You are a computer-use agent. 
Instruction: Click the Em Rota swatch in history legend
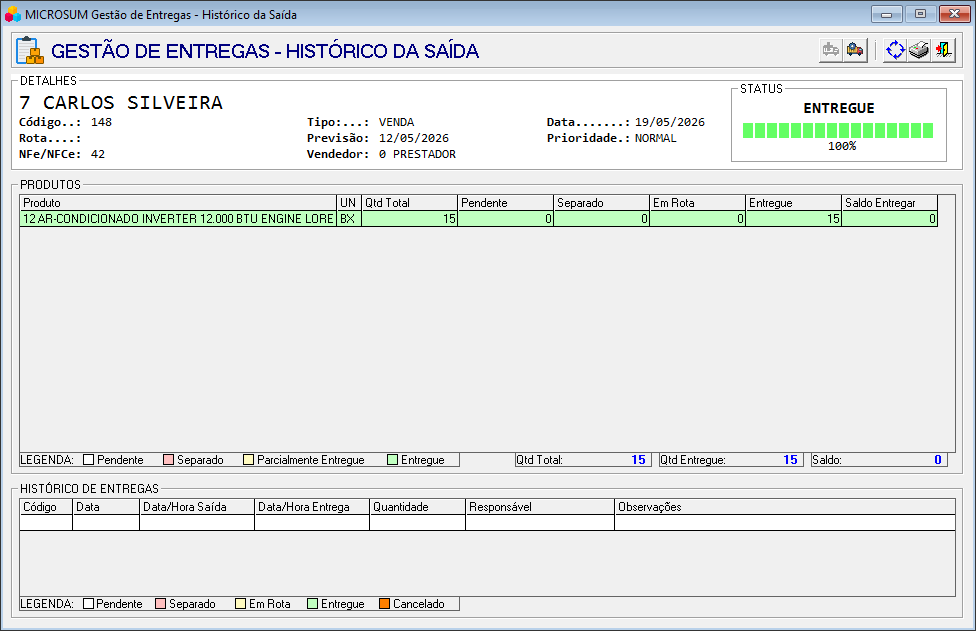click(240, 604)
